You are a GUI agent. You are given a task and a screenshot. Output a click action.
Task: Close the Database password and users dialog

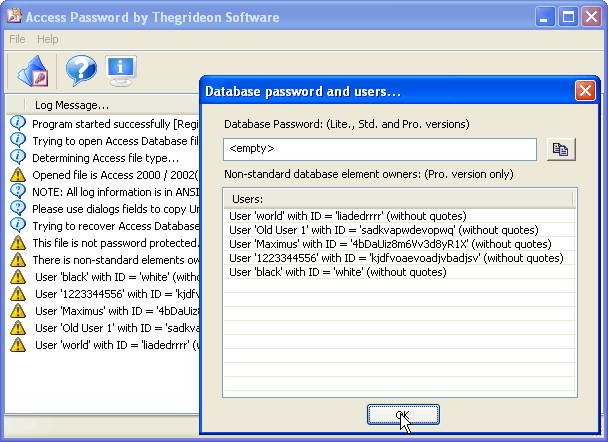[585, 91]
